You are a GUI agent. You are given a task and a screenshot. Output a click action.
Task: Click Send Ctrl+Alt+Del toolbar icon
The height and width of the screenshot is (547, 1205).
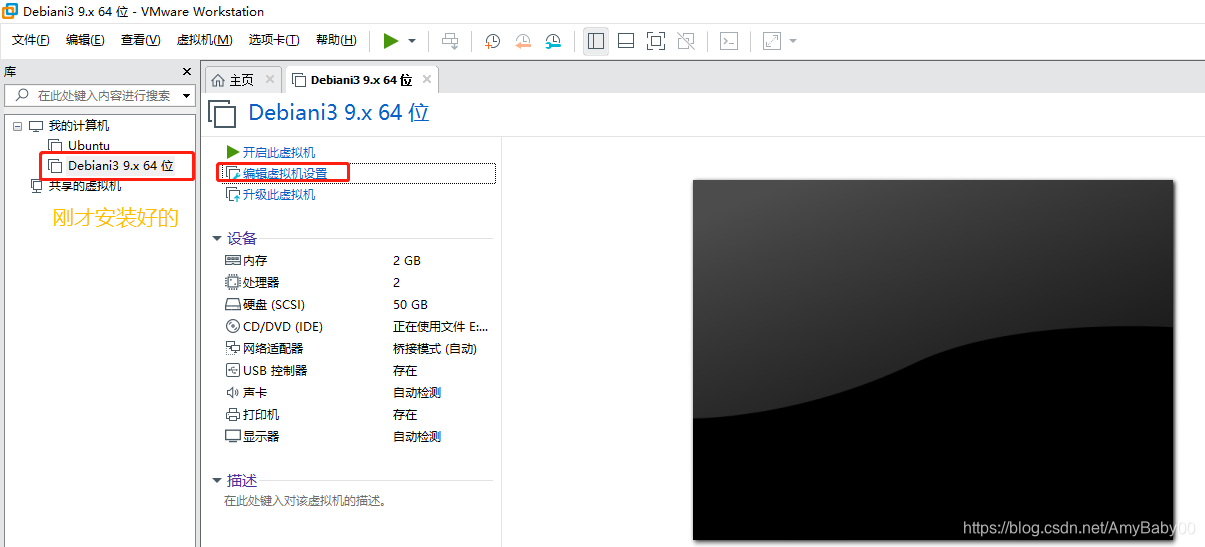(451, 41)
